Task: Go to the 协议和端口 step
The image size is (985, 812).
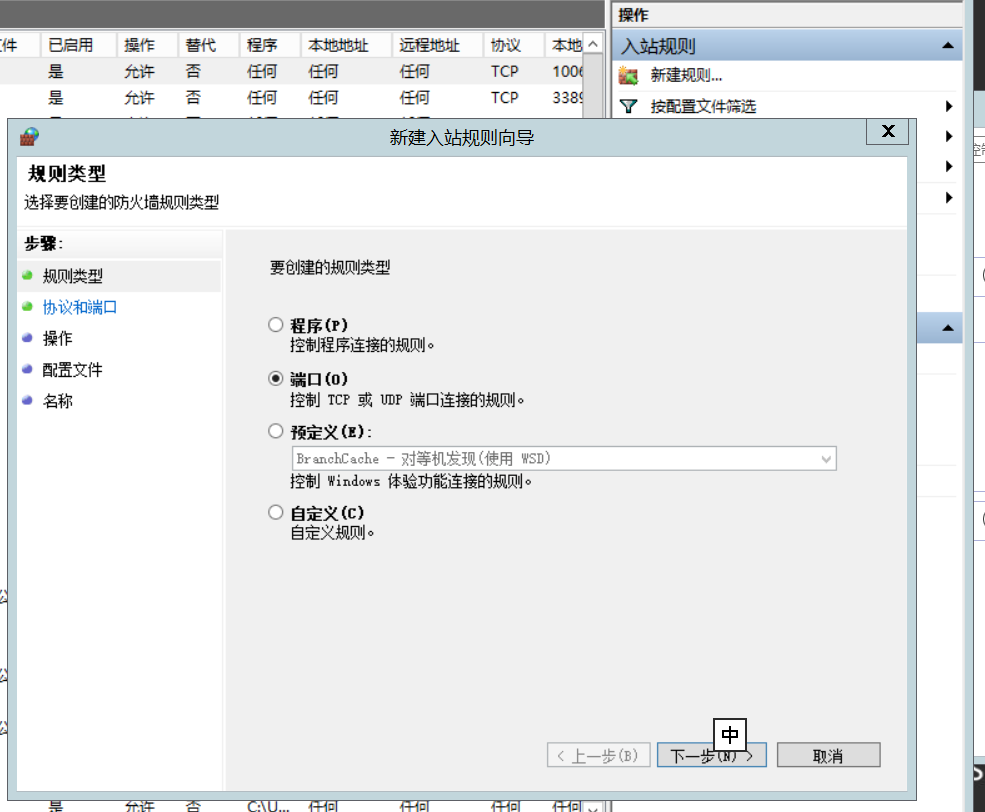Action: coord(80,307)
